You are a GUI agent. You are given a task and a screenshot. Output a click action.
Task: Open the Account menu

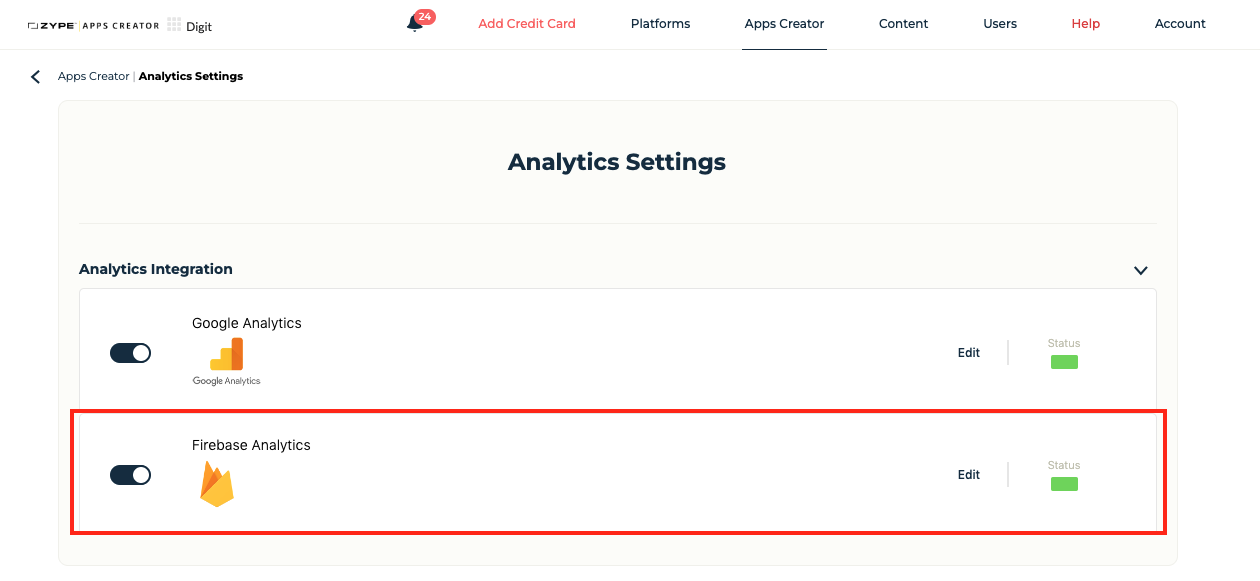pos(1180,24)
